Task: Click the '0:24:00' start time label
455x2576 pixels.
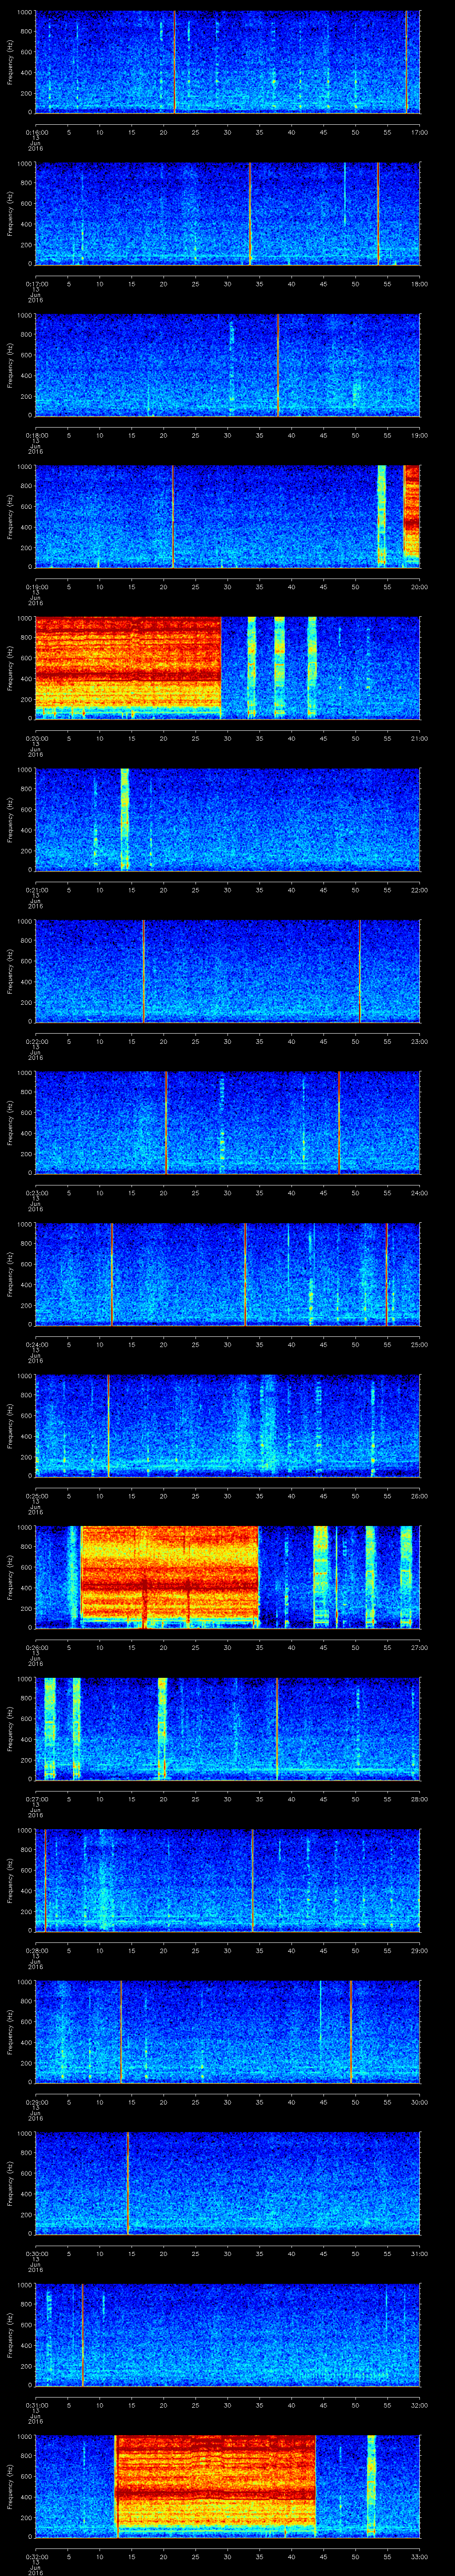Action: 36,1344
